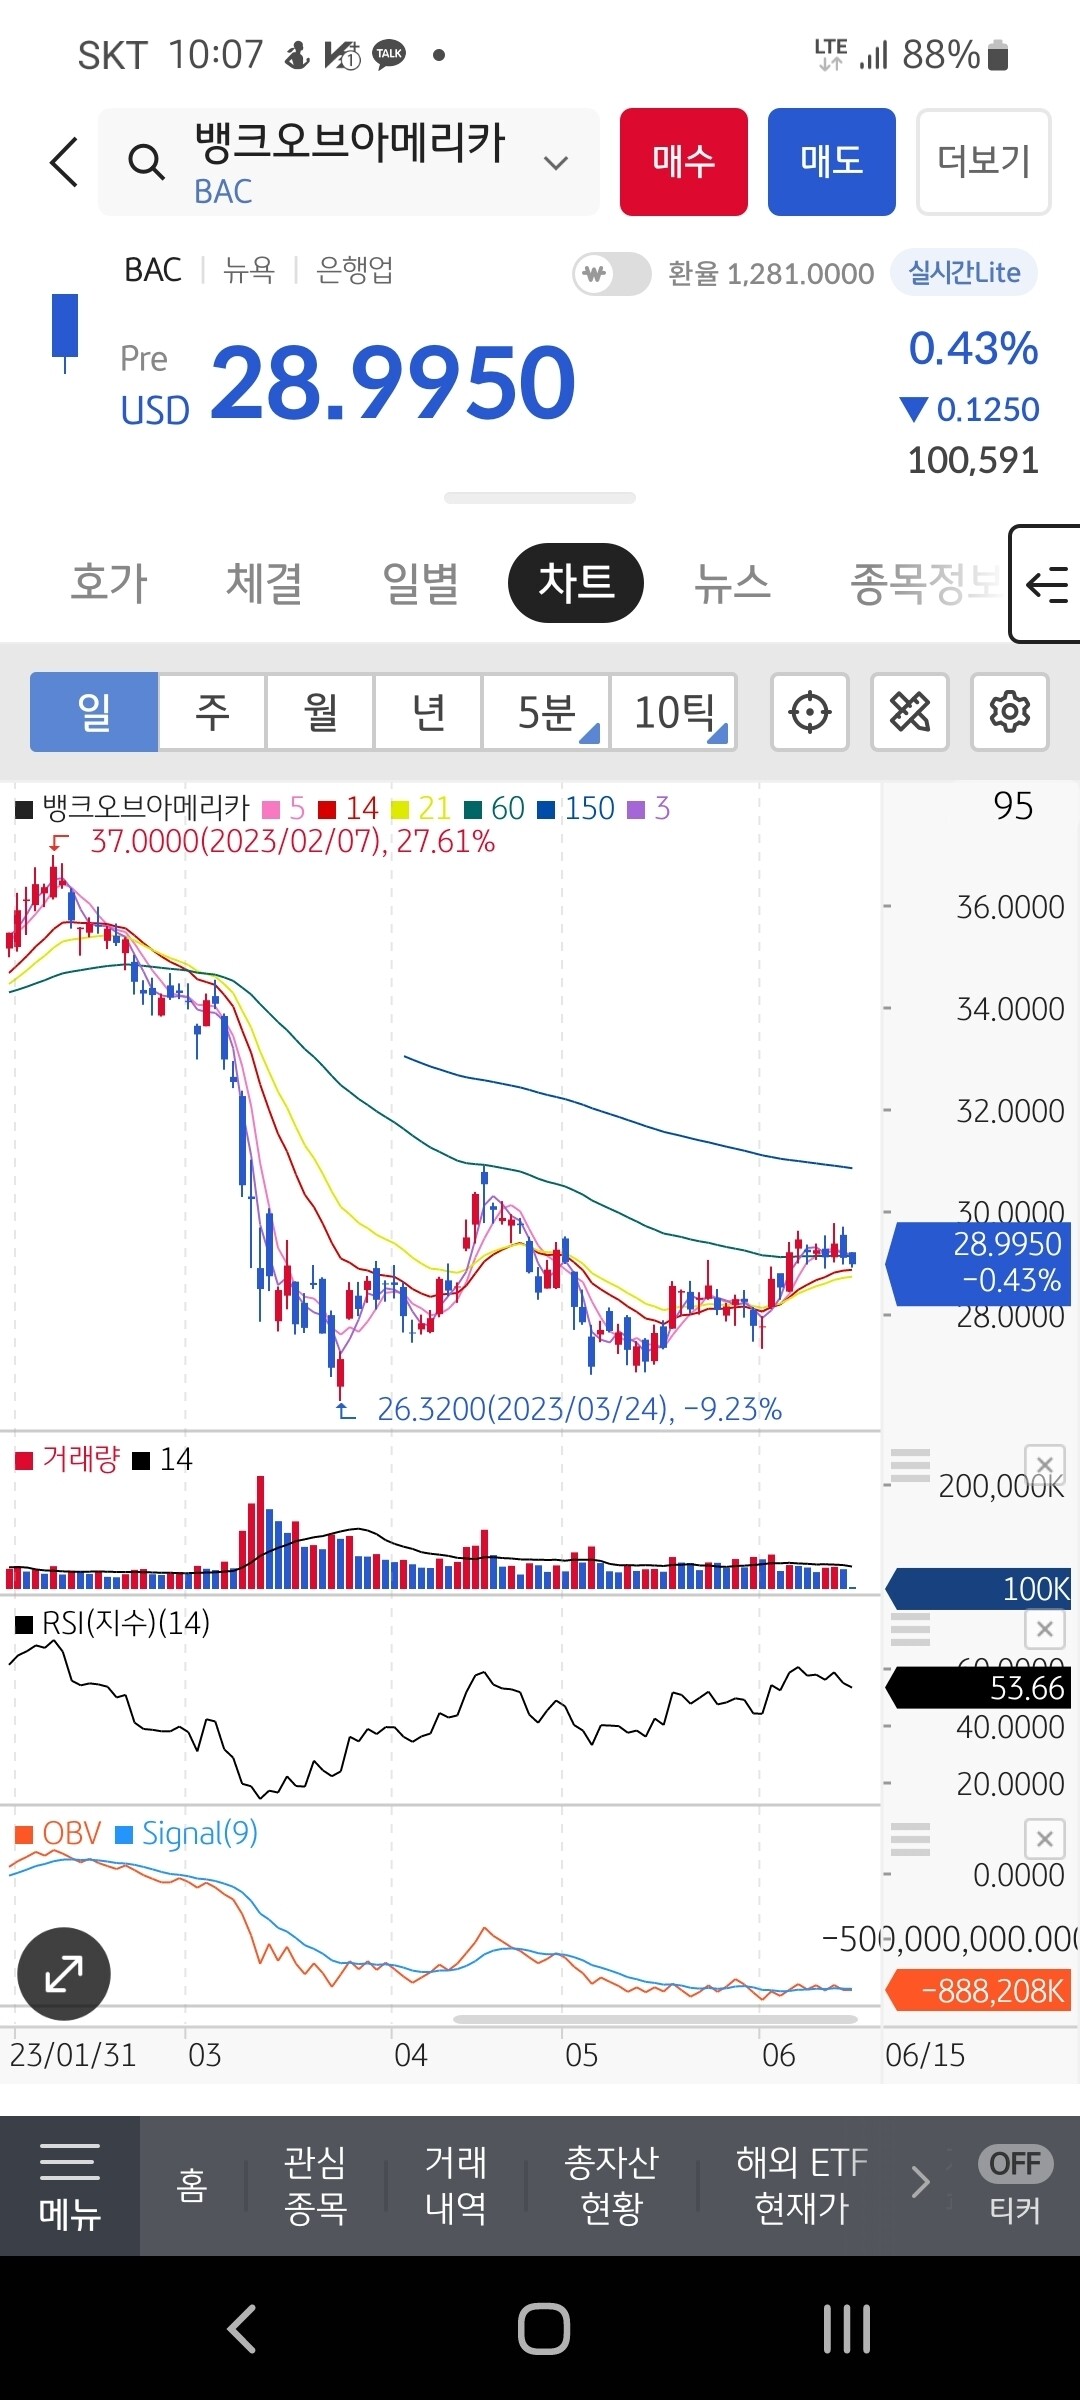This screenshot has height=2400, width=1080.
Task: Open the crosshair tool on the chart toolbar
Action: point(809,712)
